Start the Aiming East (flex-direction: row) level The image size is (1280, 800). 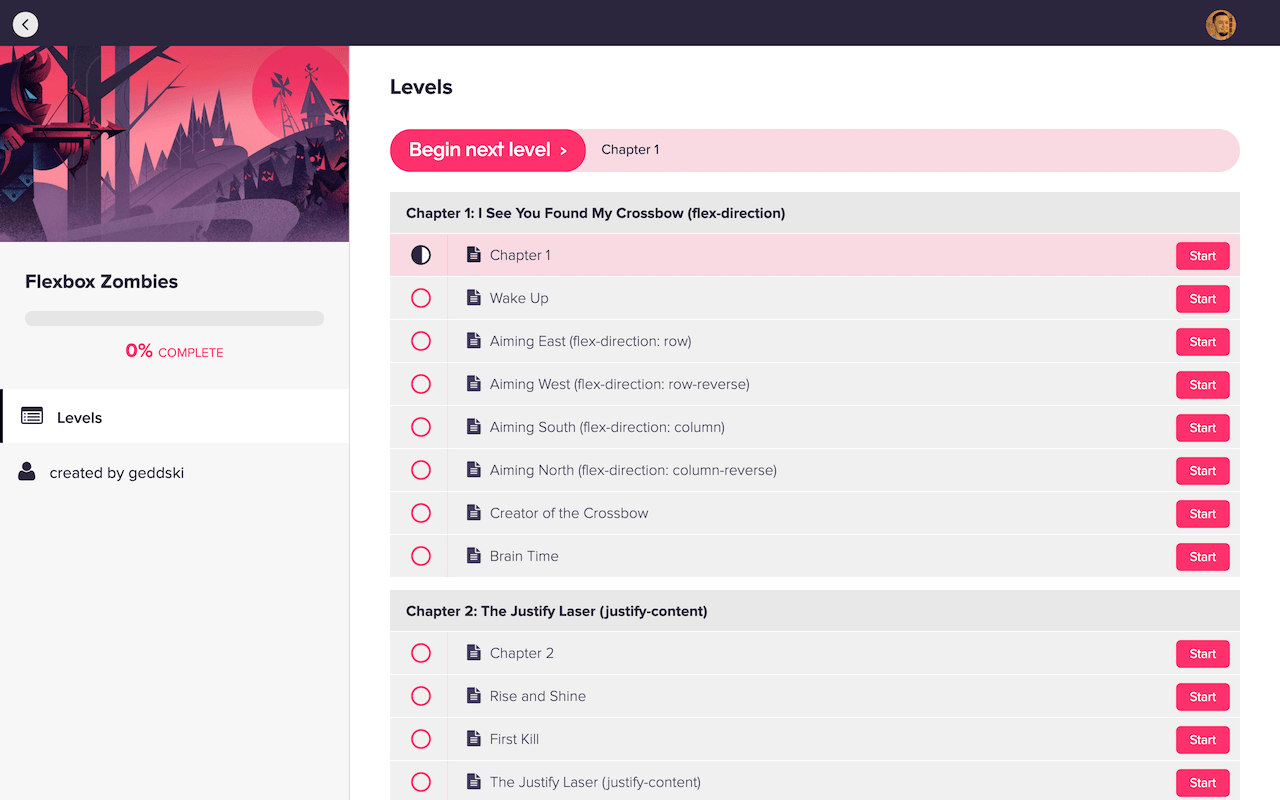(x=1202, y=341)
